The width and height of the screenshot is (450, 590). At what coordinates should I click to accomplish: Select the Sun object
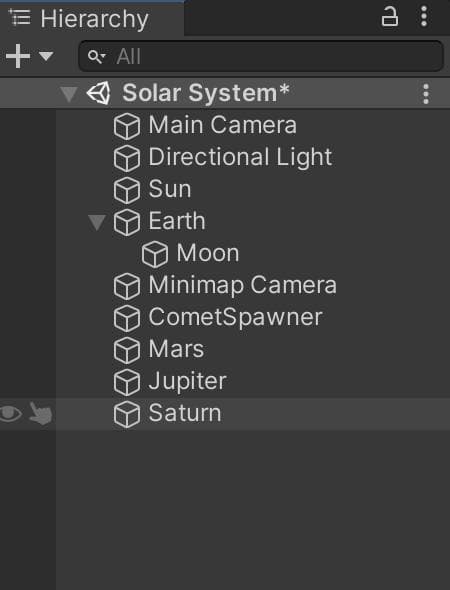tap(170, 189)
